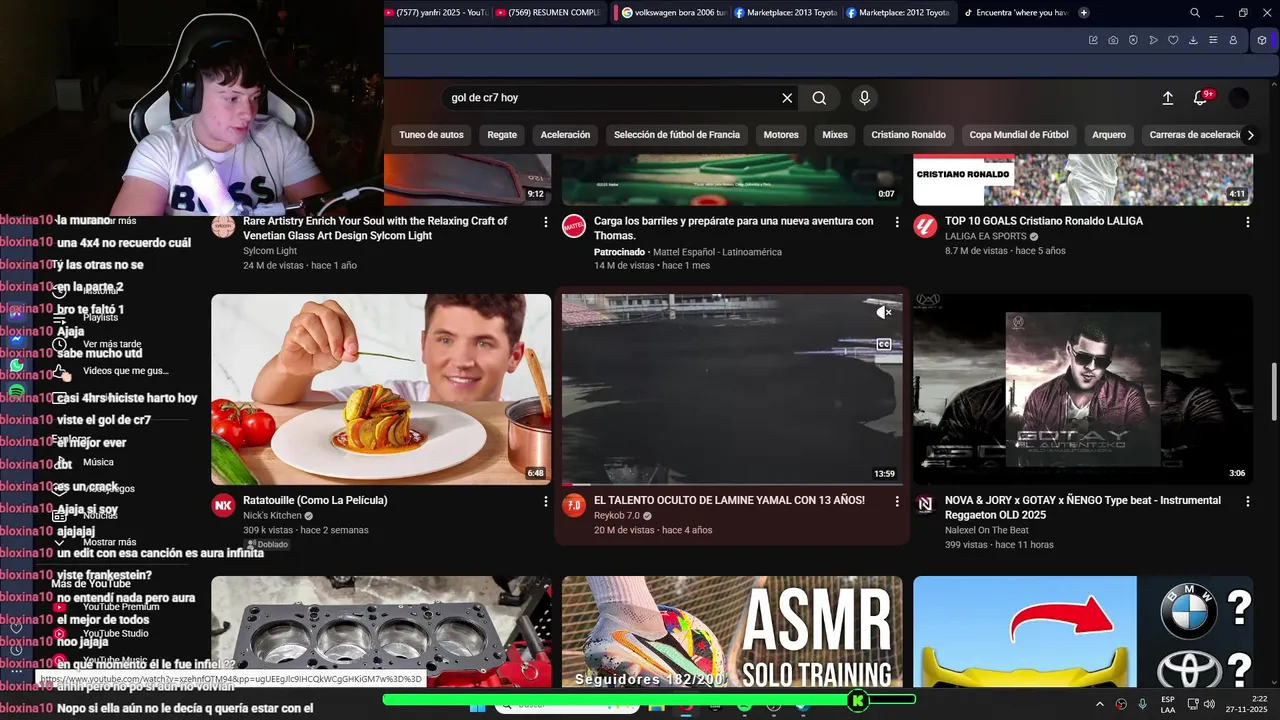This screenshot has height=720, width=1280.
Task: Click the browser send/flow arrow icon
Action: pyautogui.click(x=1153, y=40)
